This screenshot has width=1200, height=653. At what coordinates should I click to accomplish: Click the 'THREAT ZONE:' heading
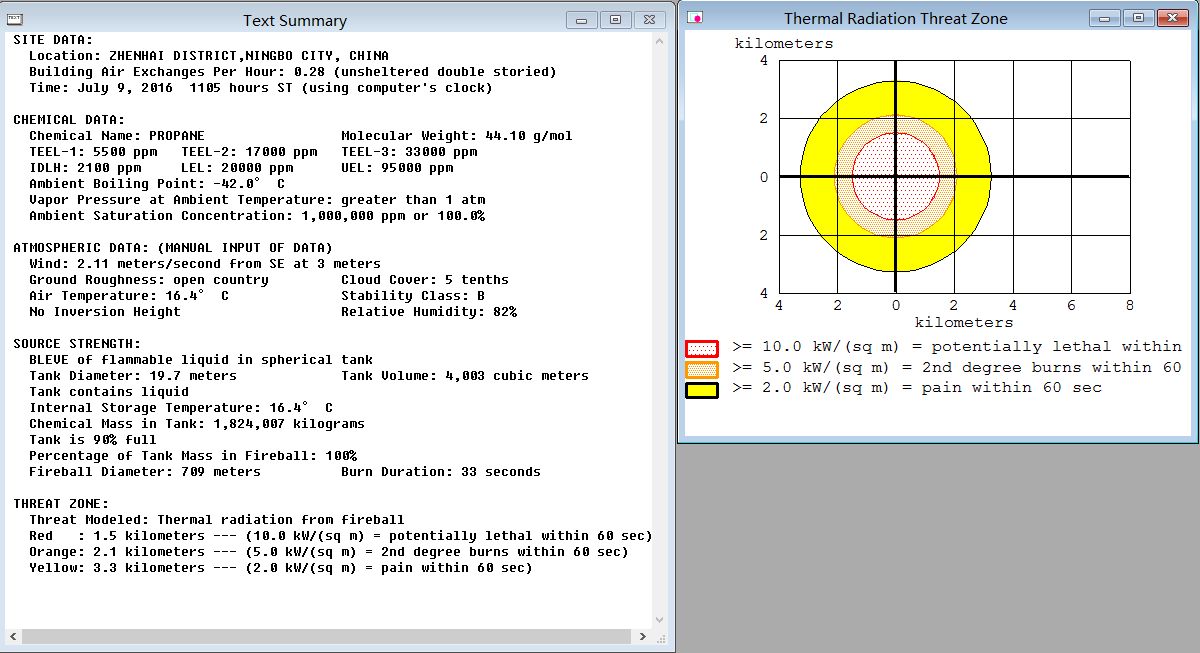(61, 504)
